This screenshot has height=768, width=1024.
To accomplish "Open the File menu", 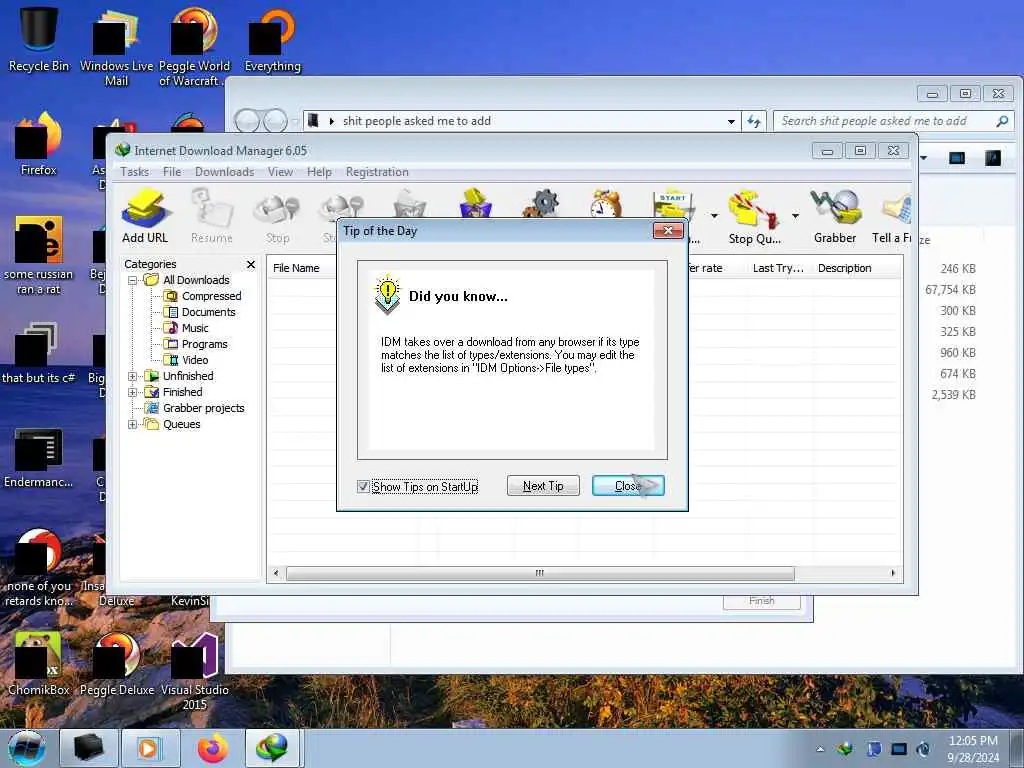I will [x=172, y=172].
